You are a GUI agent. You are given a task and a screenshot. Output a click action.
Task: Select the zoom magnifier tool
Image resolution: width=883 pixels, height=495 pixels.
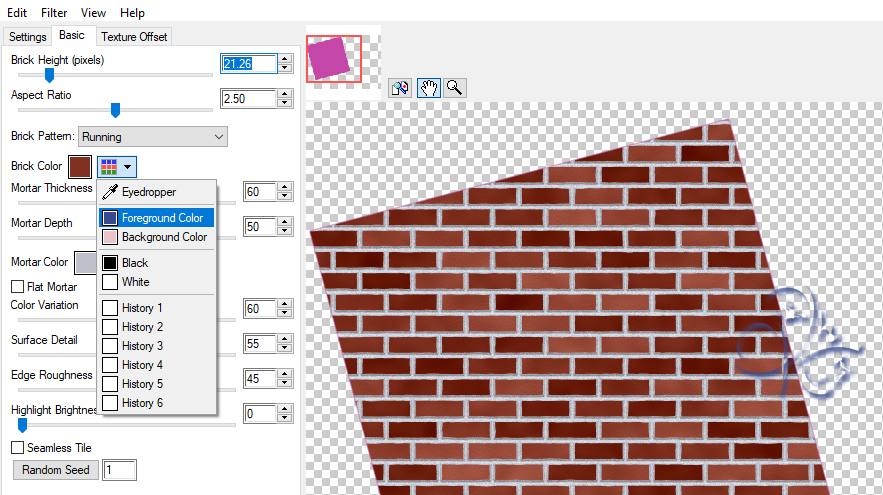point(454,88)
